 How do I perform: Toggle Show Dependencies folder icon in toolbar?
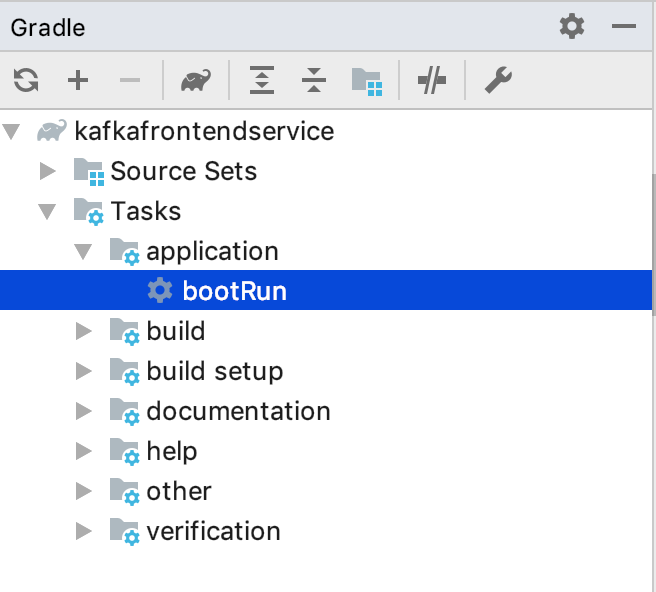[x=367, y=81]
